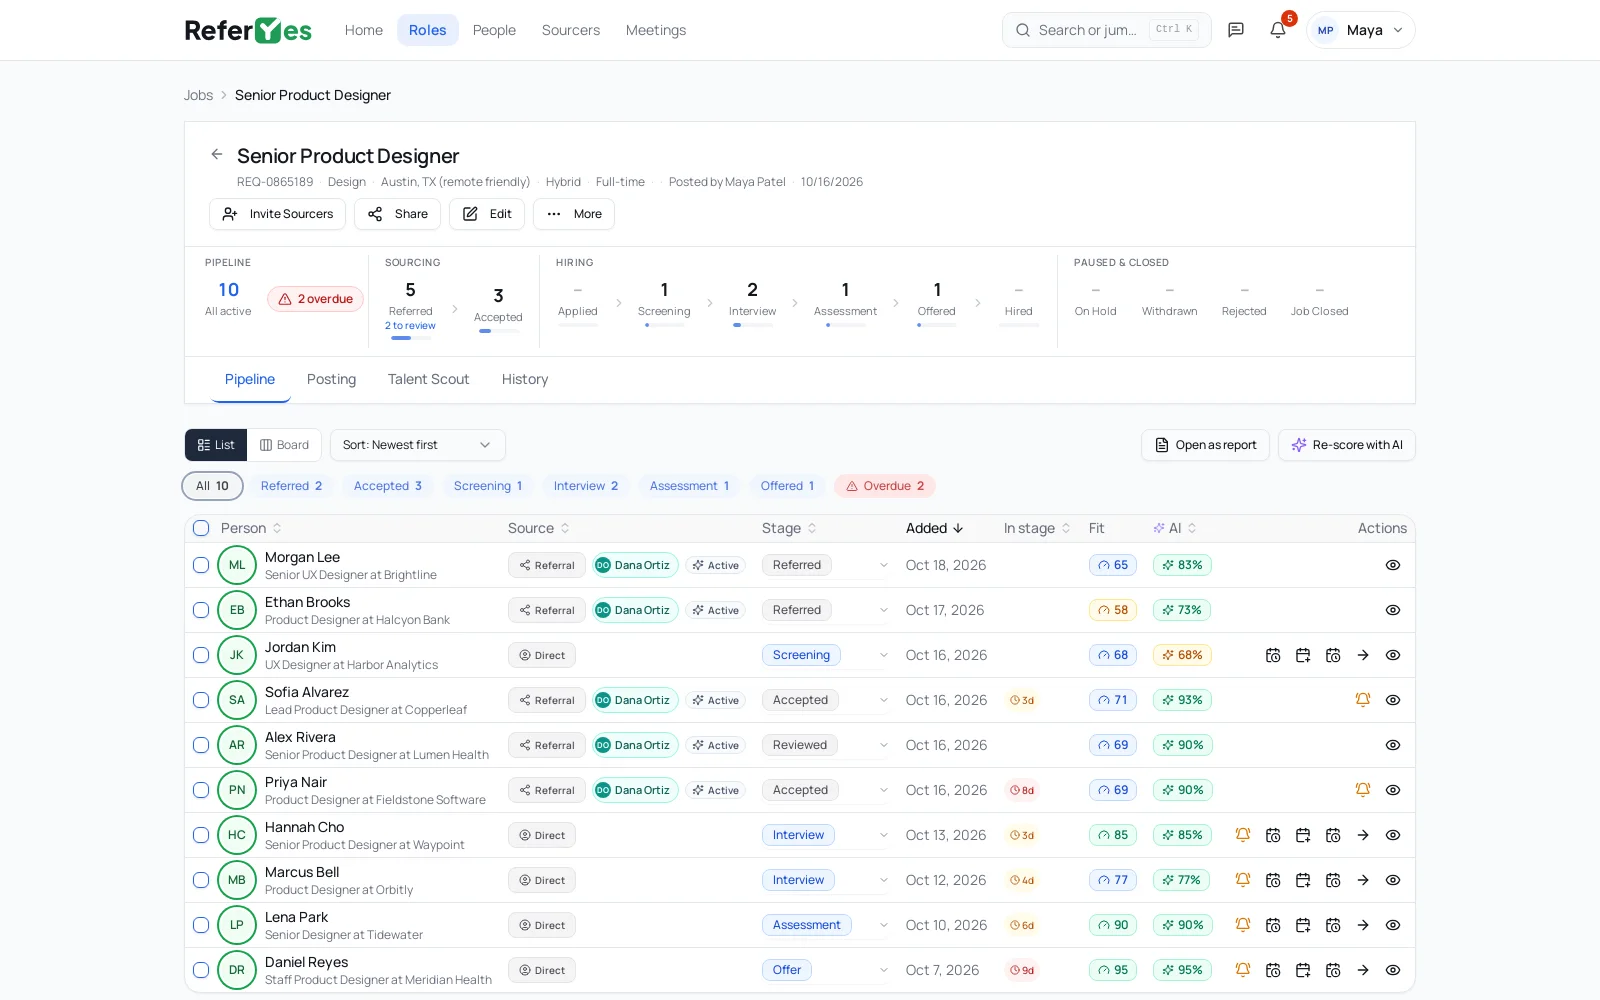Open the Maya user menu dropdown
1600x1000 pixels.
click(x=1360, y=30)
